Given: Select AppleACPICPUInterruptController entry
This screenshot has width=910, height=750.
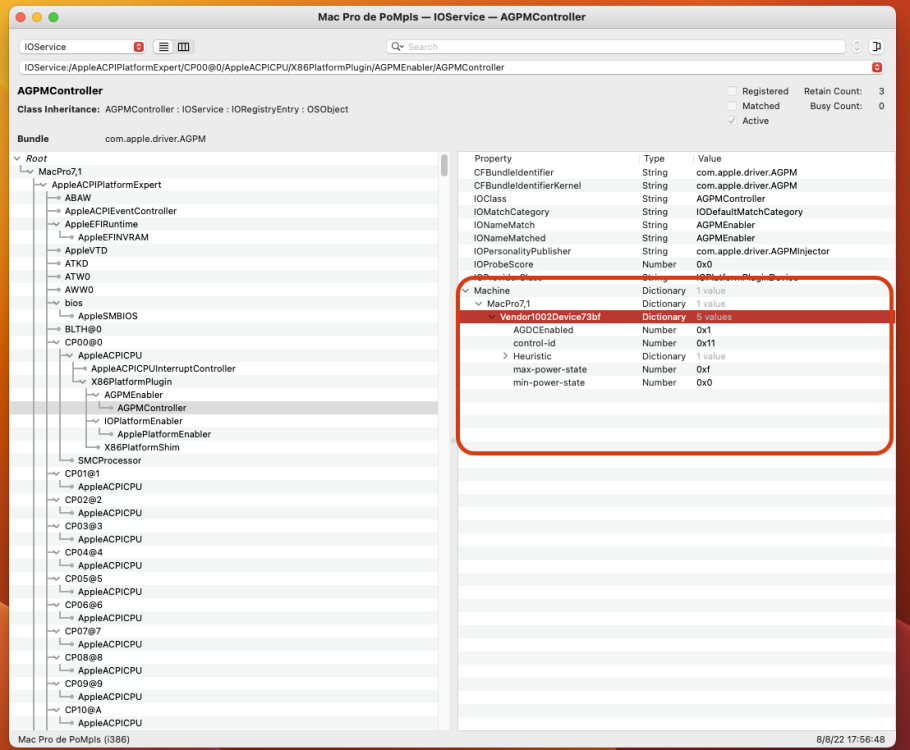Looking at the screenshot, I should click(x=163, y=368).
